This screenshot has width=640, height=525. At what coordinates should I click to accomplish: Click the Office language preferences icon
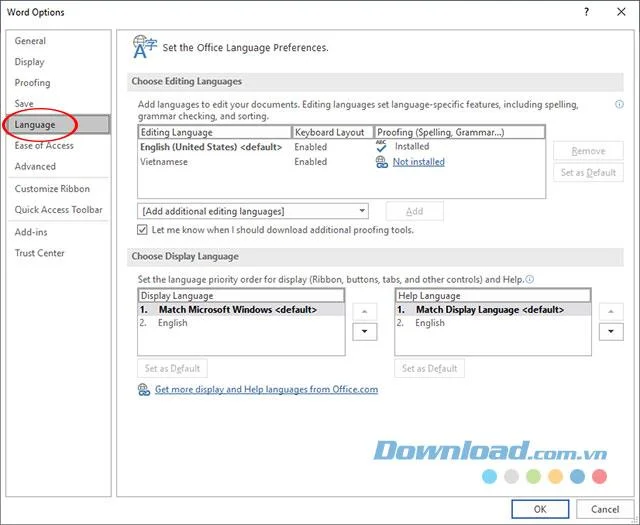(x=144, y=47)
